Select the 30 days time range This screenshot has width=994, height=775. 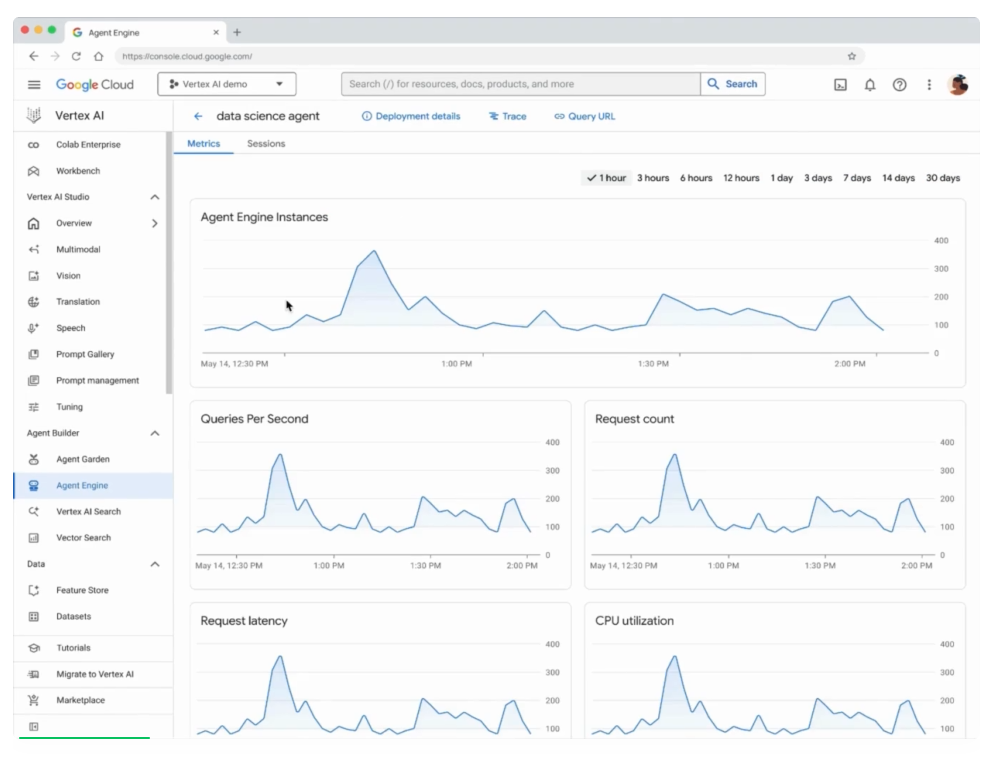tap(942, 178)
